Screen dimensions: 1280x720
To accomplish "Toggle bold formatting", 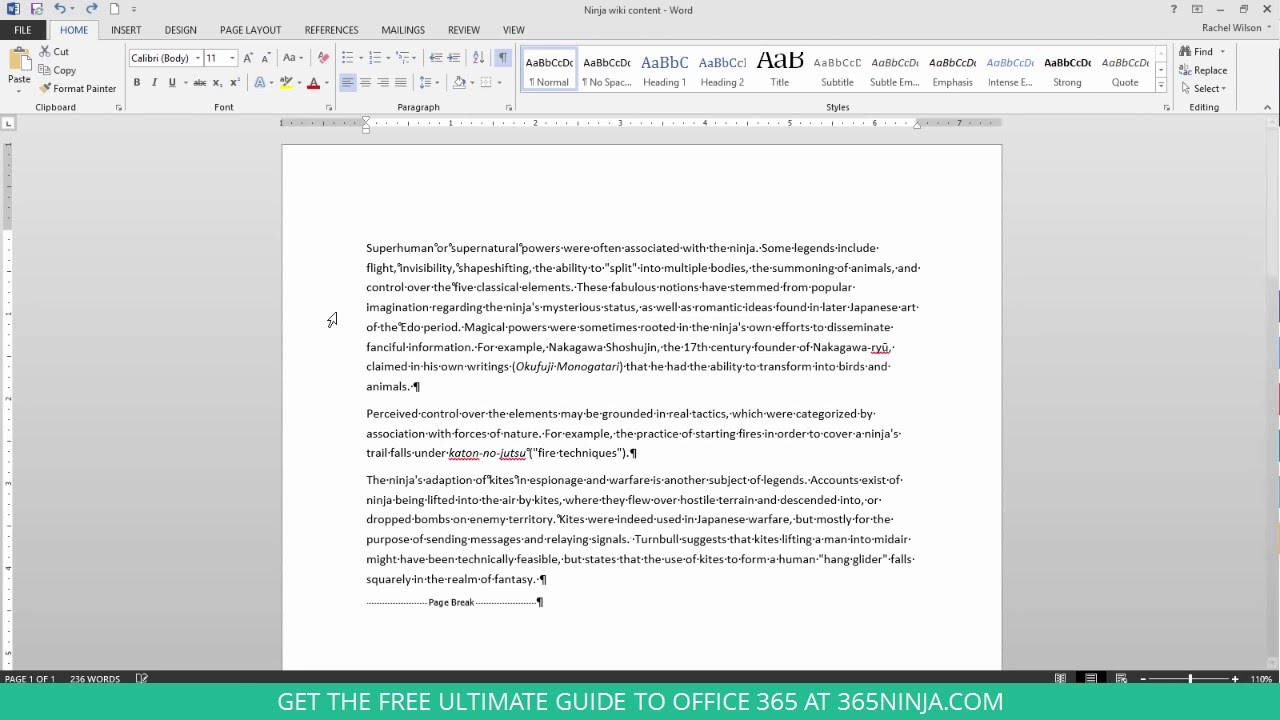I will click(x=137, y=82).
